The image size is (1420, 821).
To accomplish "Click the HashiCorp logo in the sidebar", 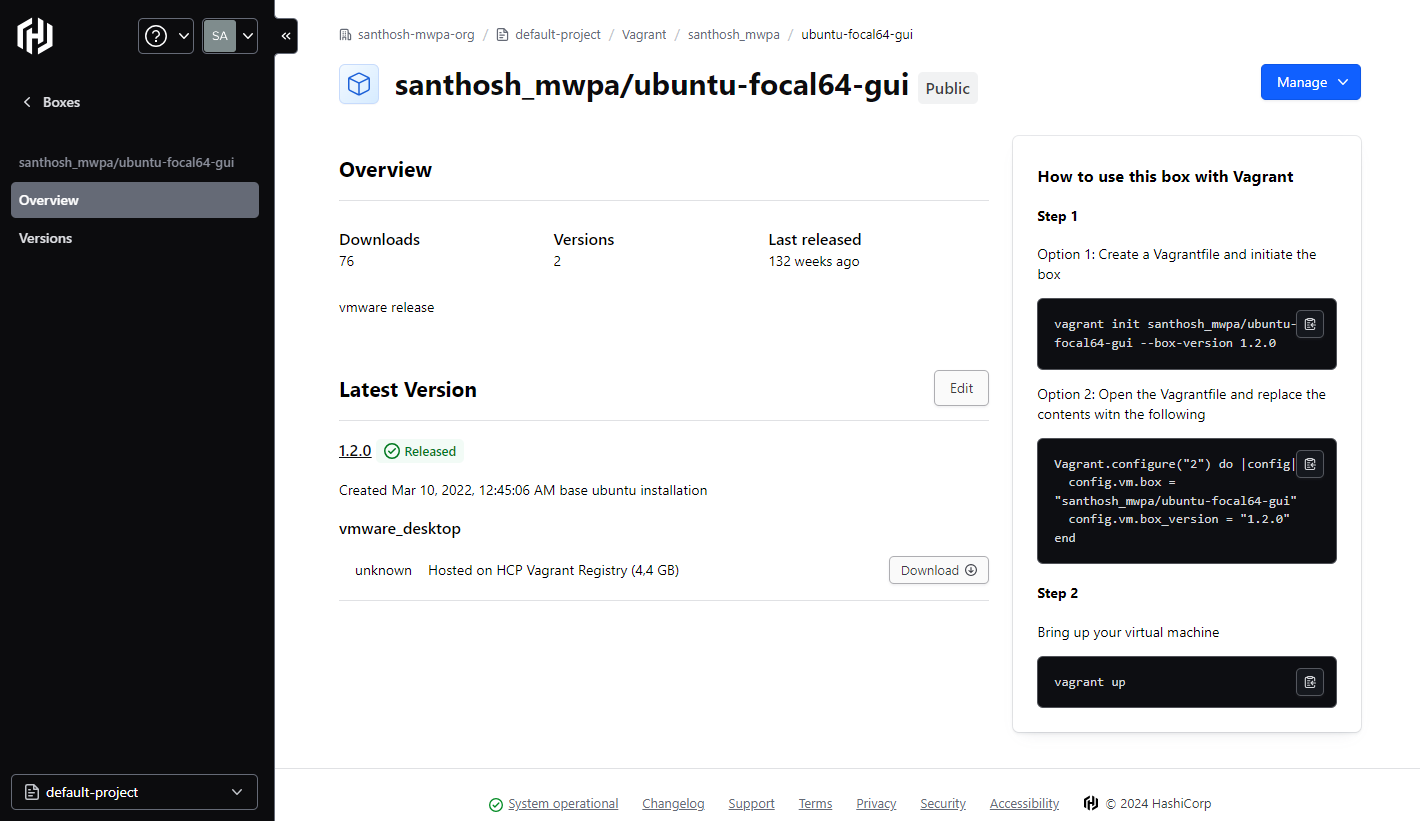I will point(35,36).
